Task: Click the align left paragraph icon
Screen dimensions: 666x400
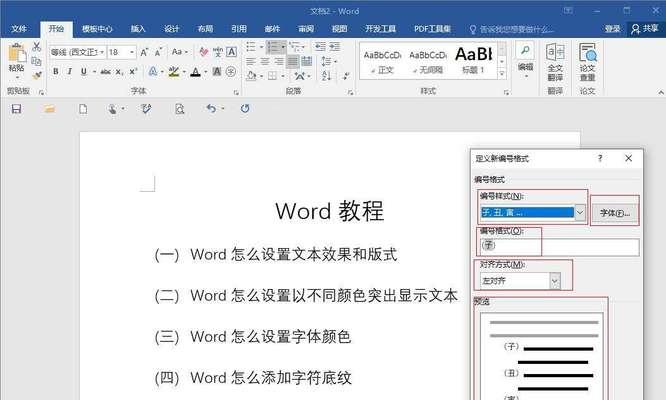Action: tap(251, 62)
